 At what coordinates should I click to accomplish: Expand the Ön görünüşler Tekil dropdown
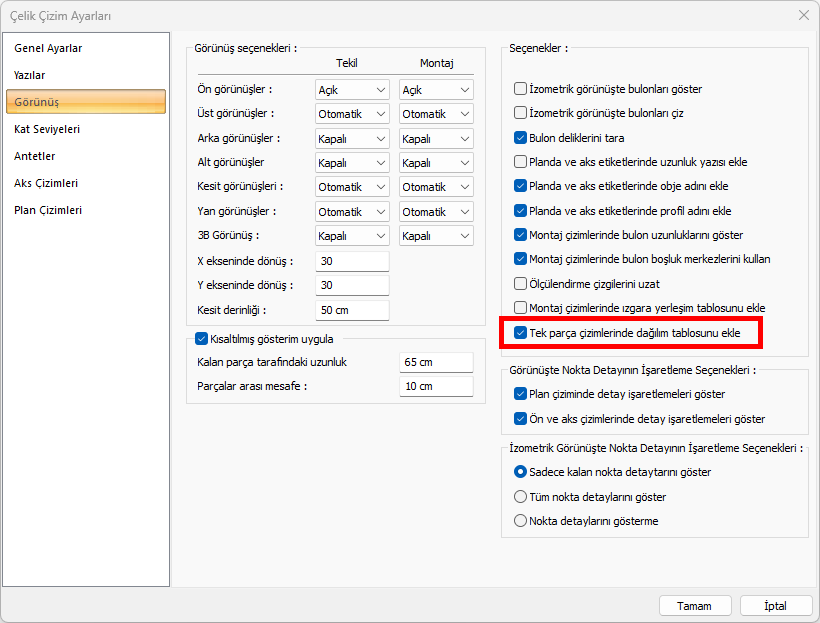pos(352,90)
